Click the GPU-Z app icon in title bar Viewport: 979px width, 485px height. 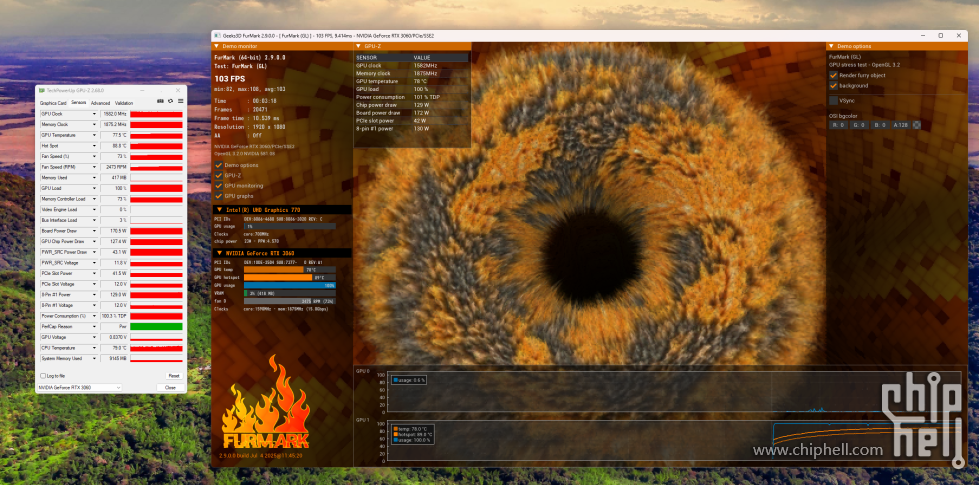point(40,91)
